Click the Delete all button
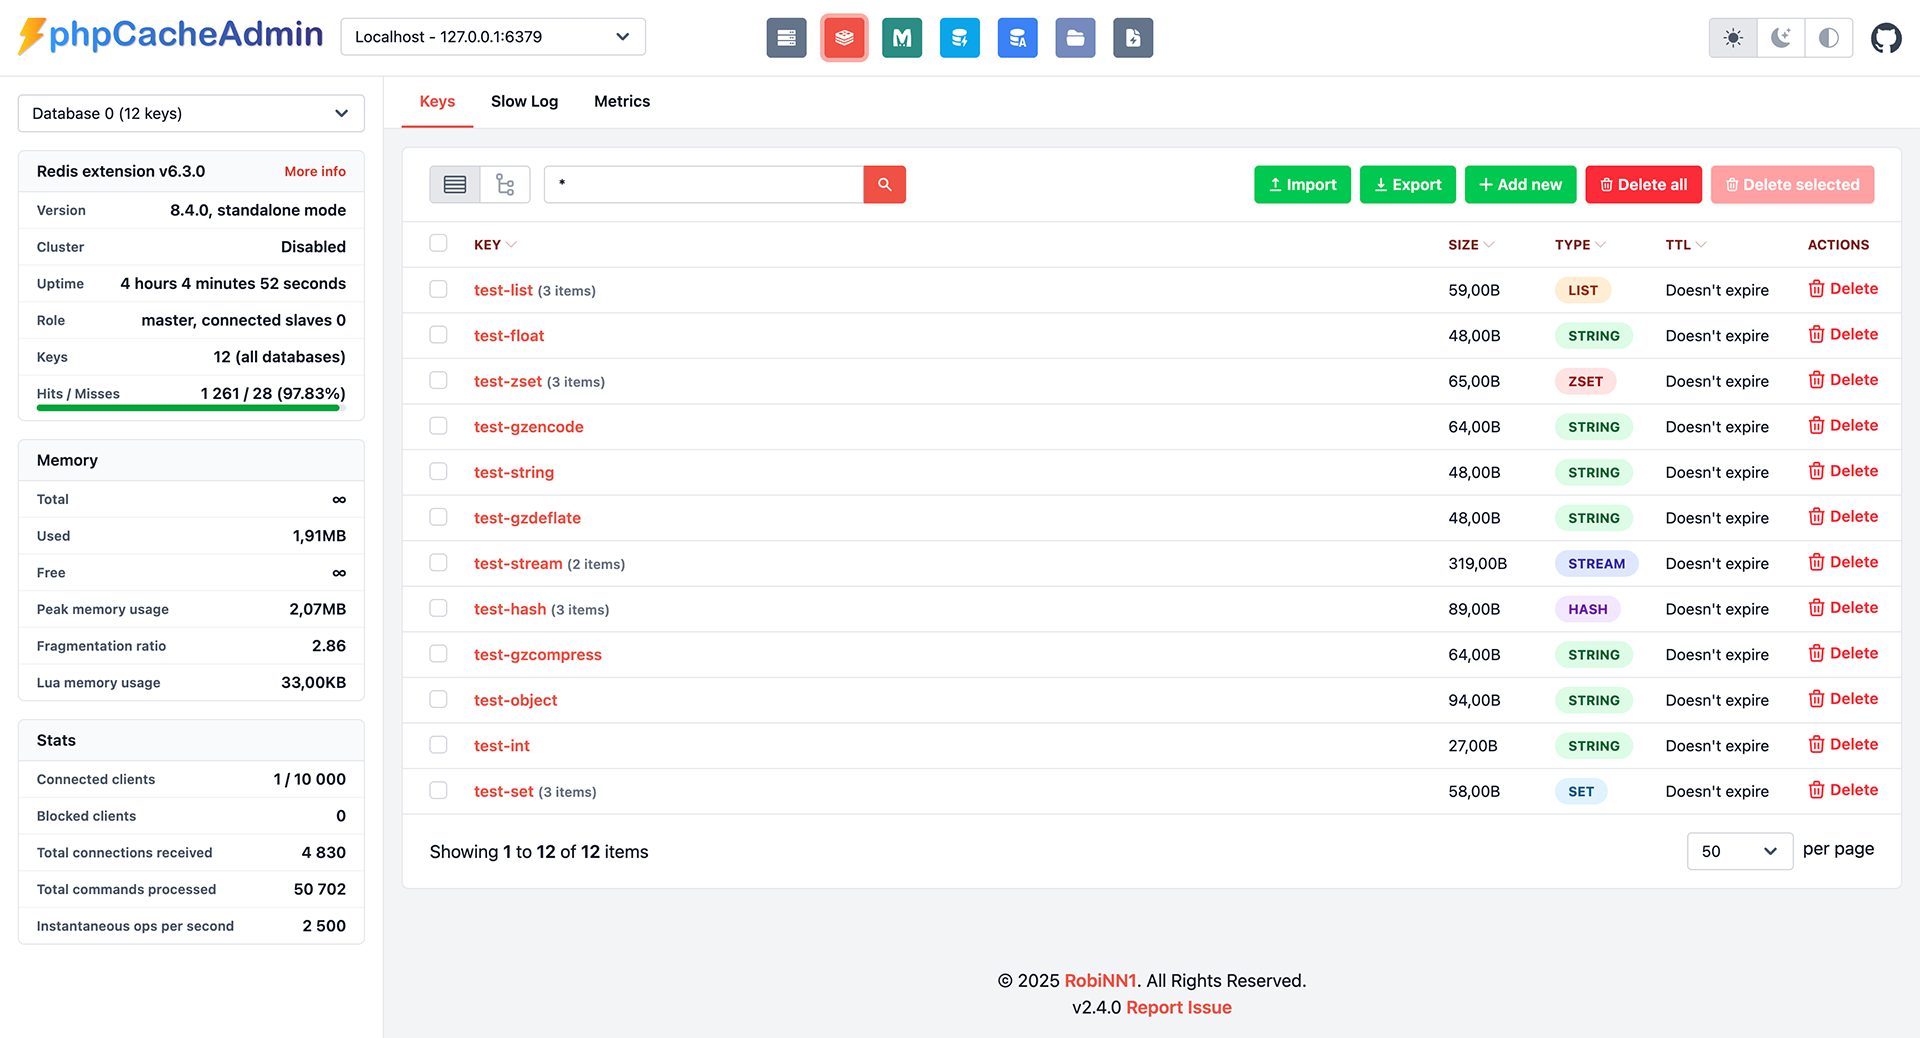 1643,185
